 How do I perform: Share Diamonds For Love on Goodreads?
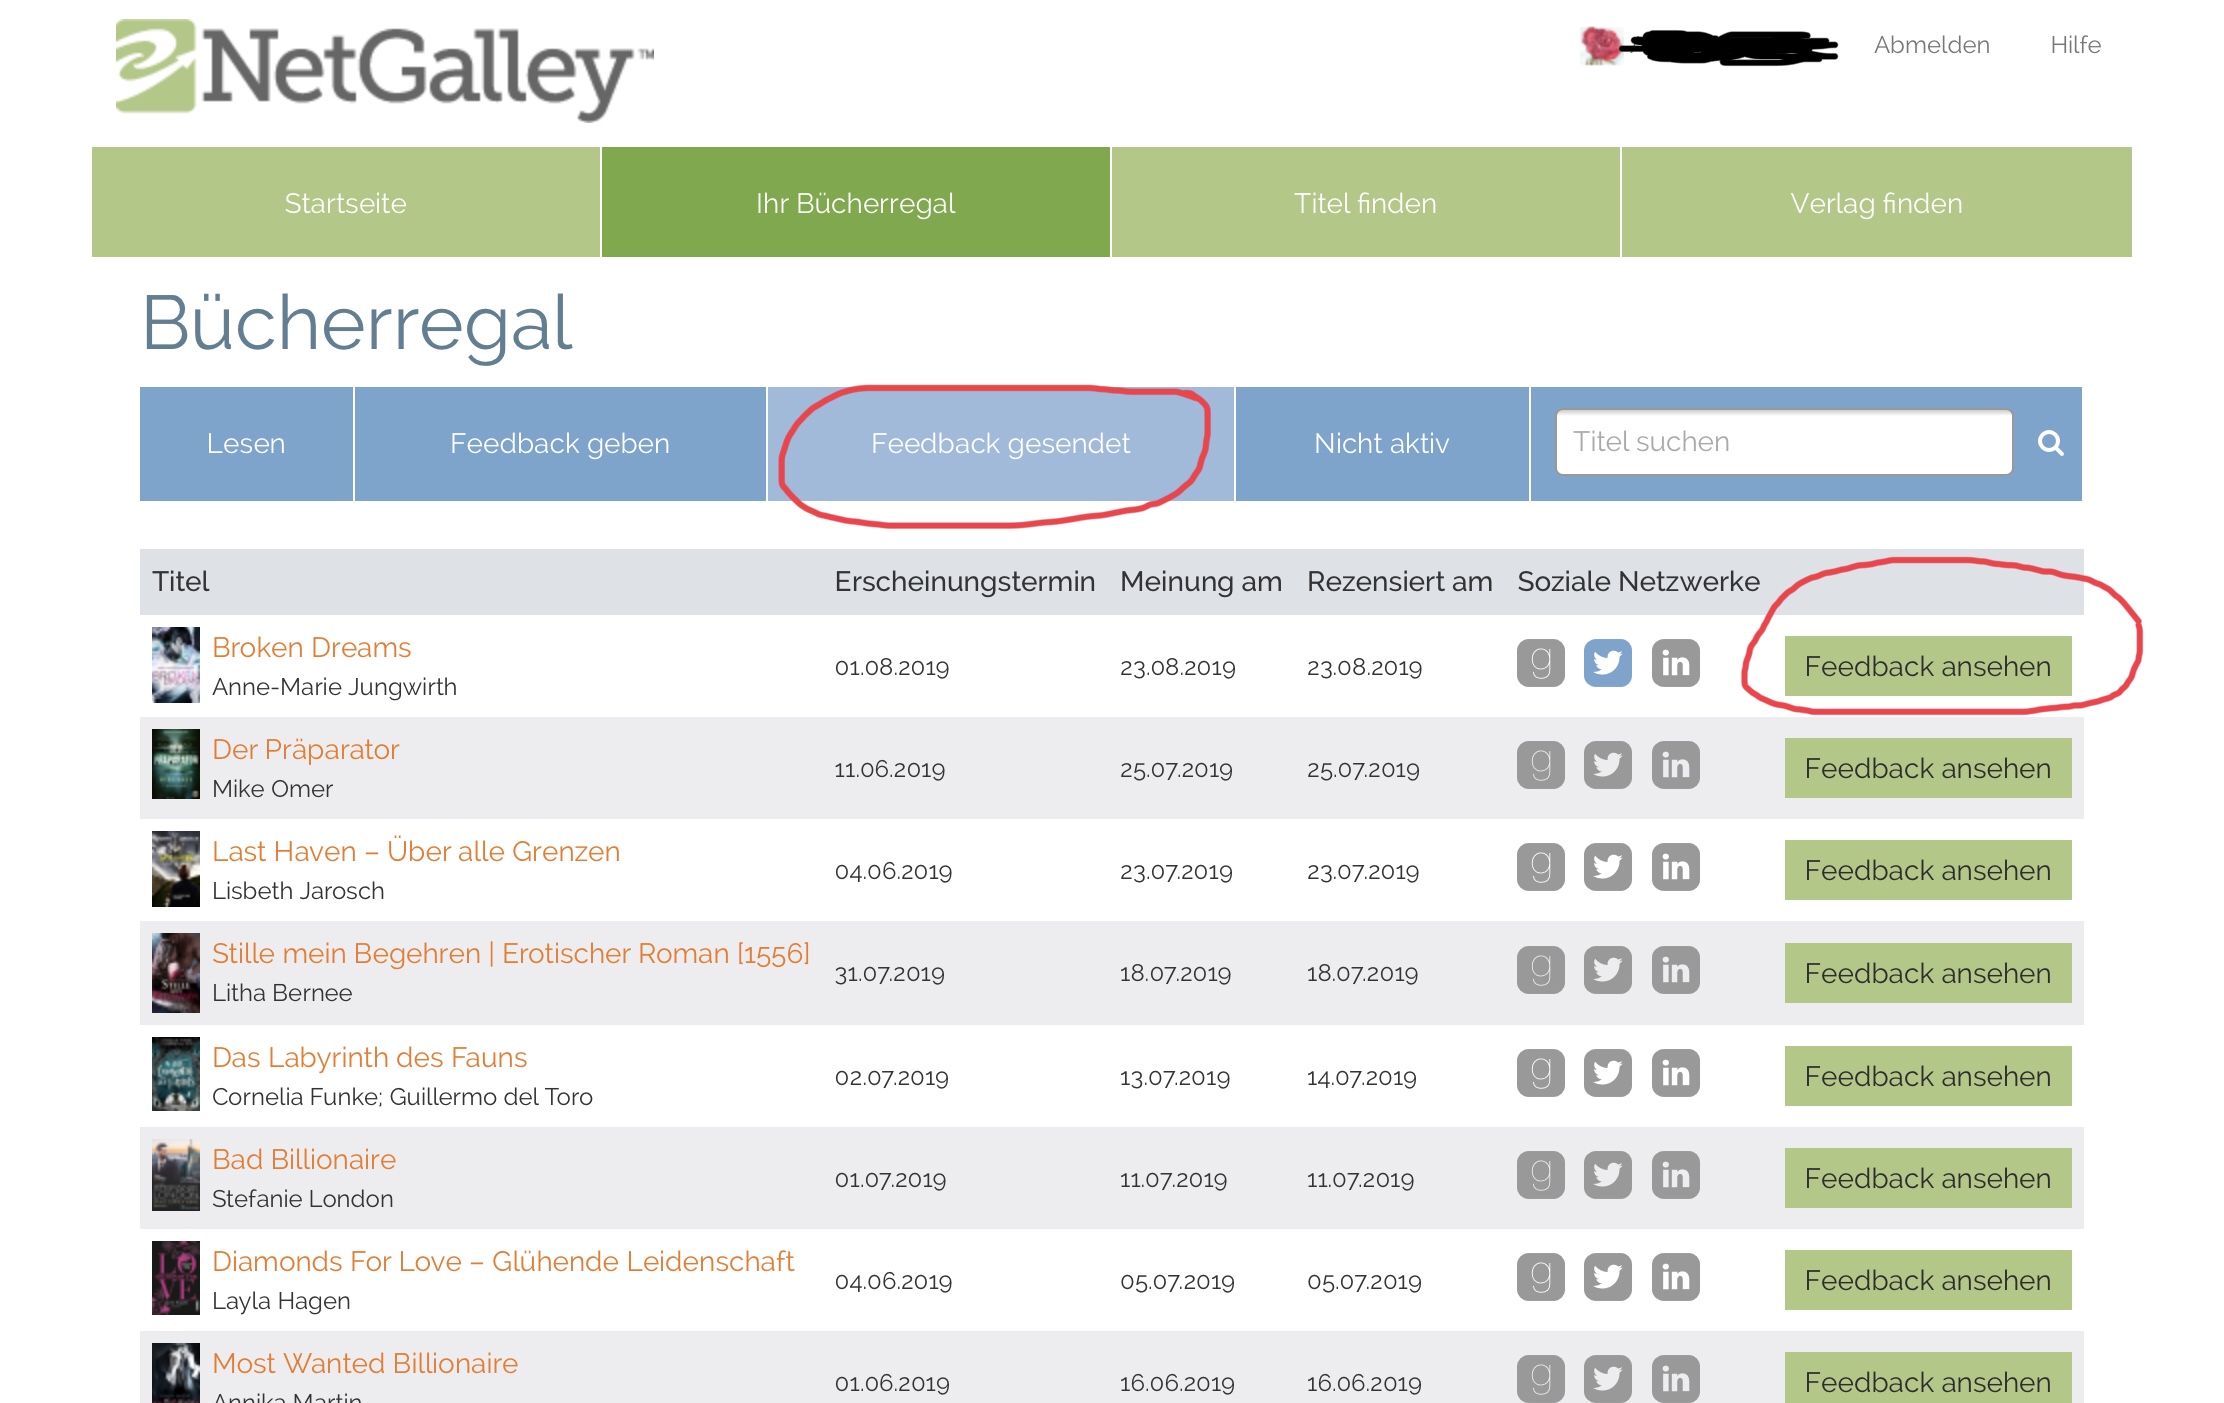coord(1541,1277)
